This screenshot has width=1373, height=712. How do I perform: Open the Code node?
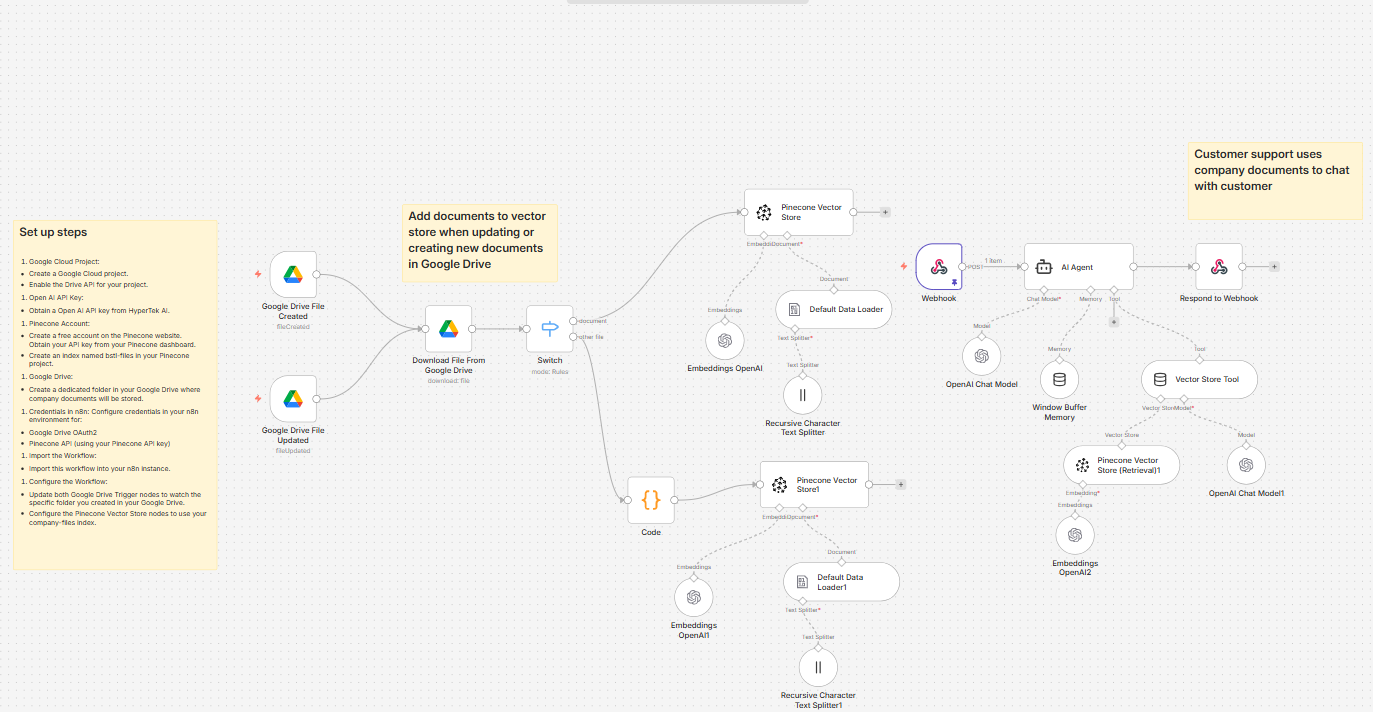pyautogui.click(x=650, y=501)
